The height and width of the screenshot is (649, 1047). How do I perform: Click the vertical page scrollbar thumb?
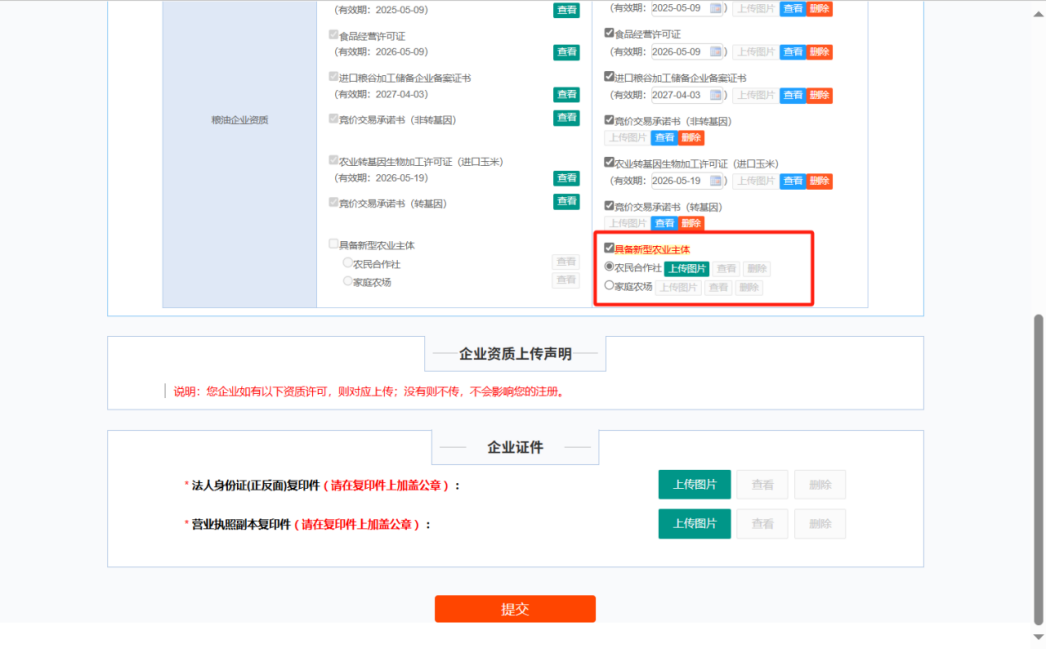point(1038,468)
